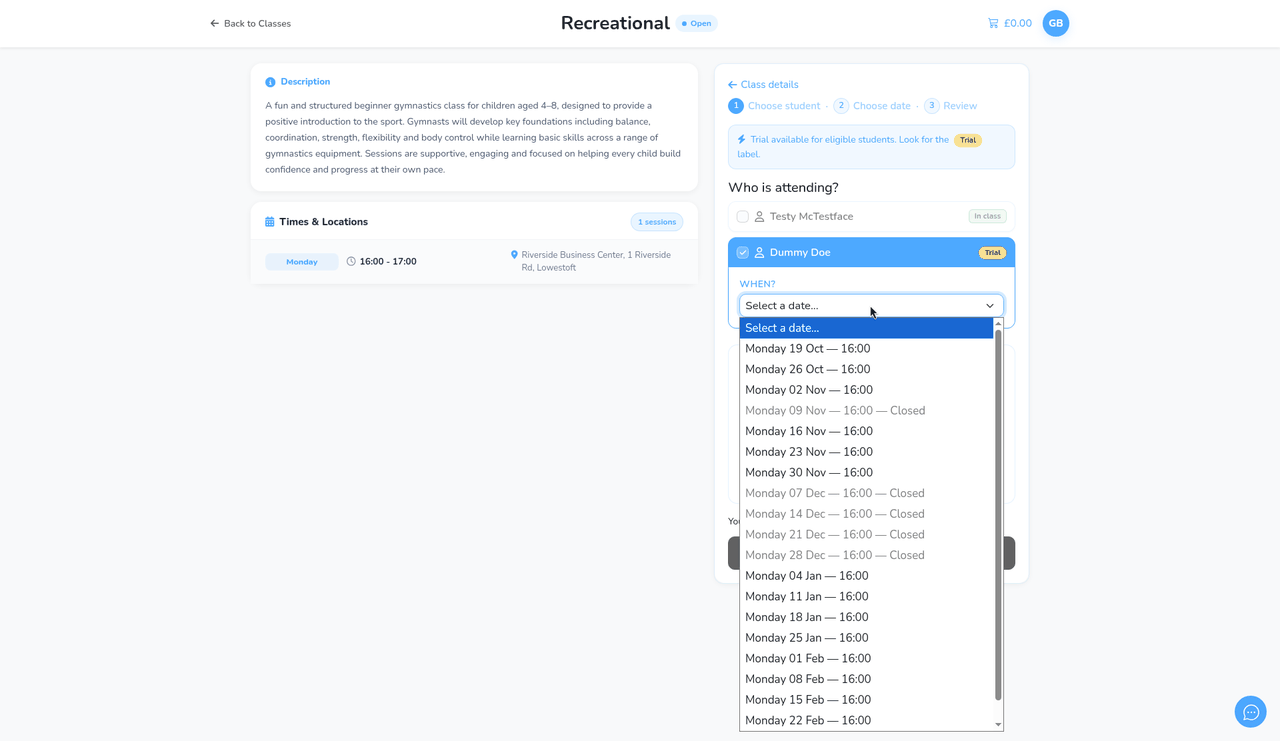Choose Monday 04 Jan — 16:00
This screenshot has height=741, width=1280.
tap(866, 576)
